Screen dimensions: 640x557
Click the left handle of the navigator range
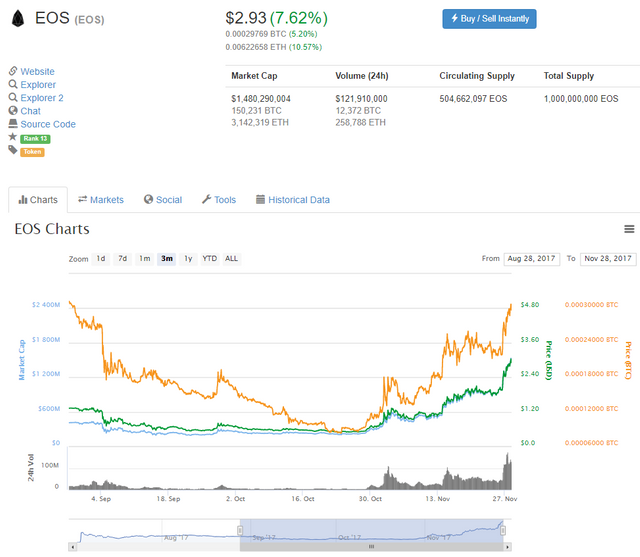point(240,530)
